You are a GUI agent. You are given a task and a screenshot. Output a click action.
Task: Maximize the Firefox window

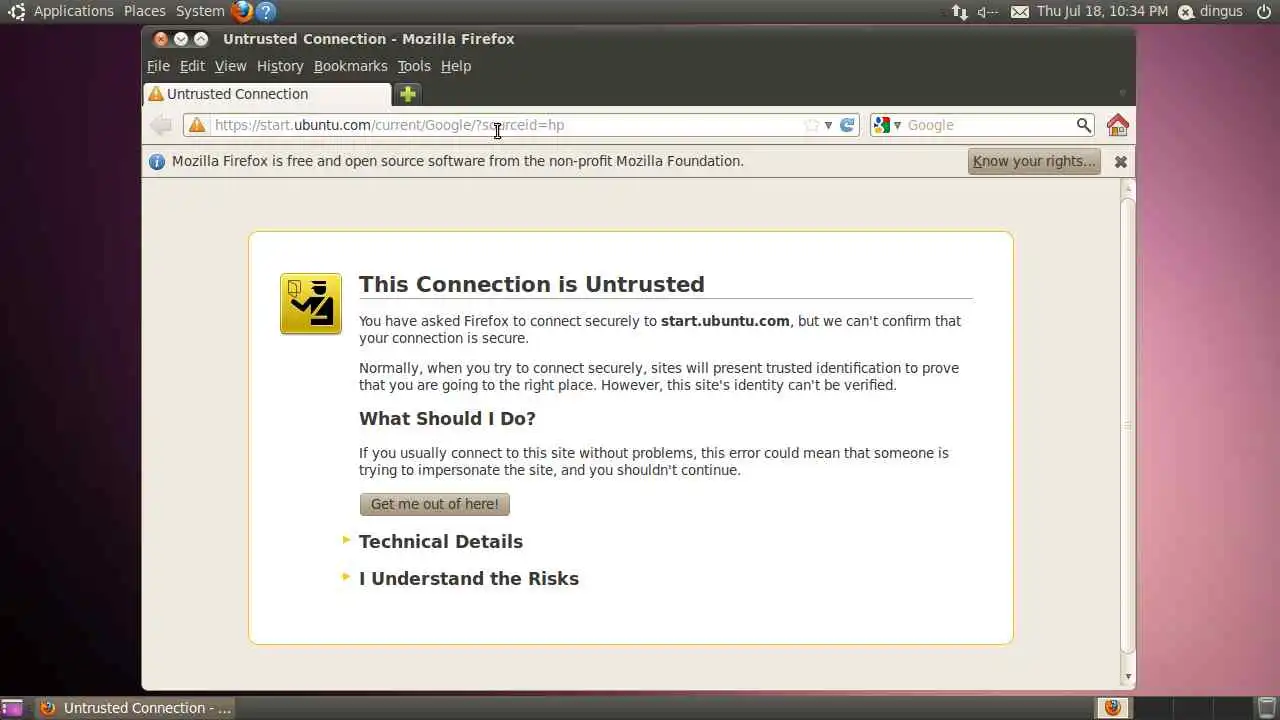pos(201,39)
